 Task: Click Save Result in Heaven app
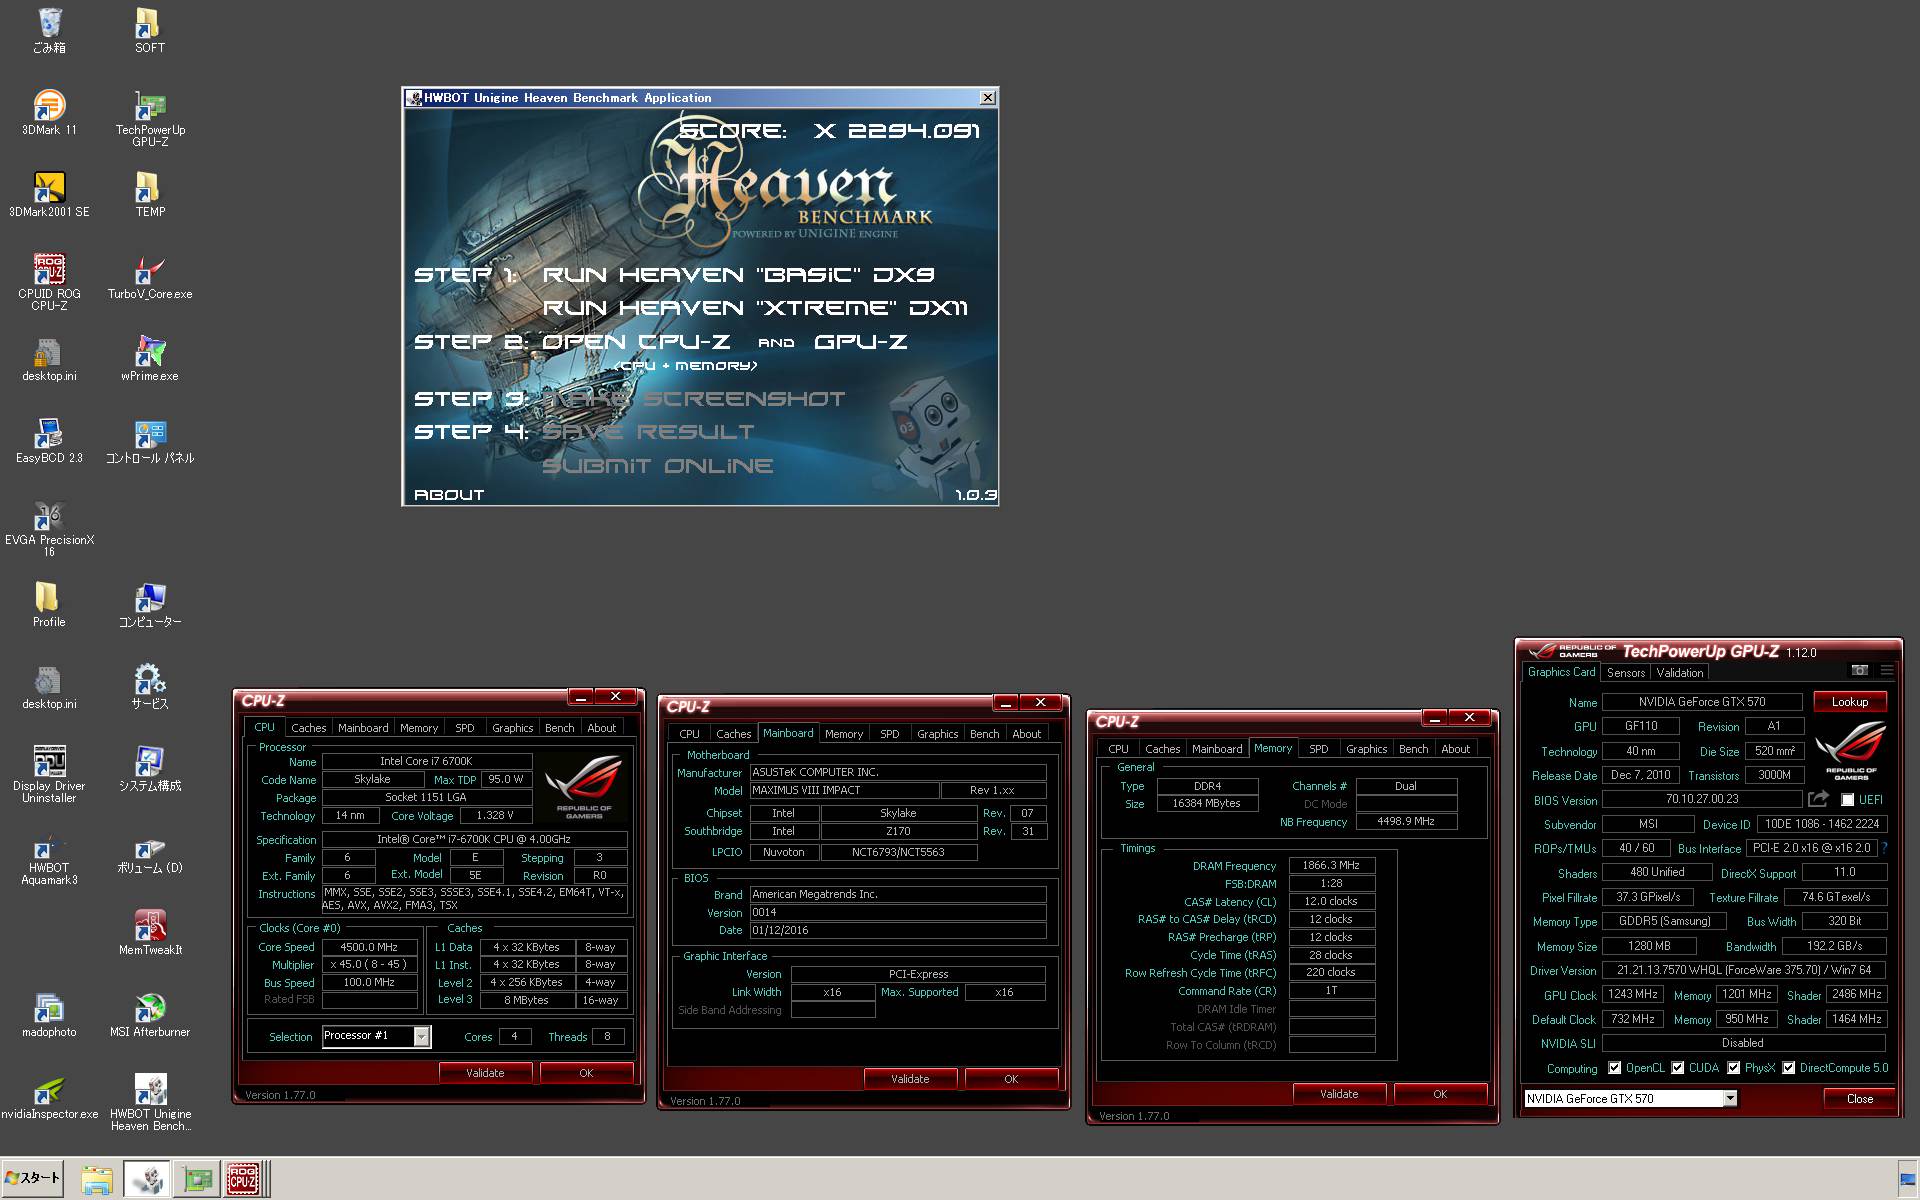point(648,432)
